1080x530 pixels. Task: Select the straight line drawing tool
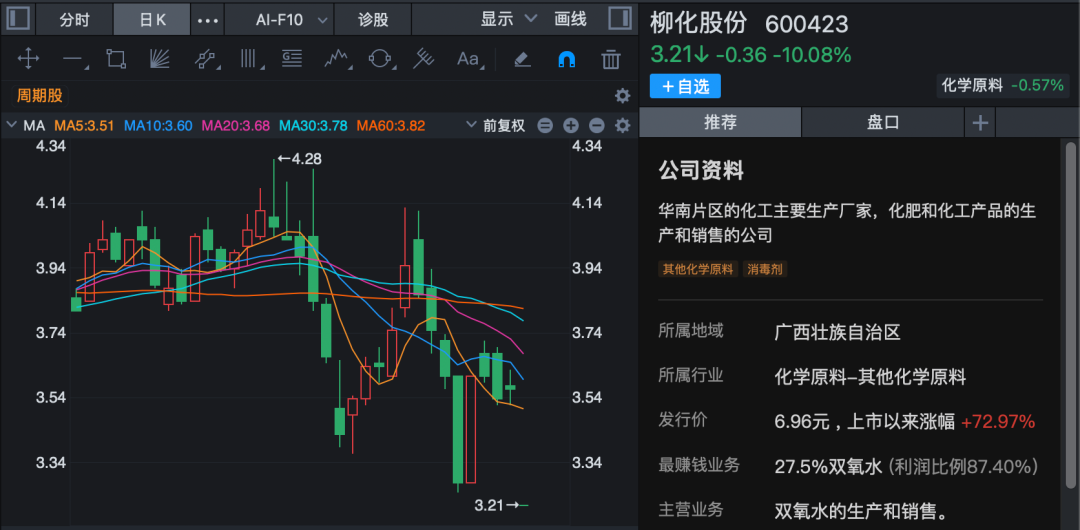click(72, 59)
